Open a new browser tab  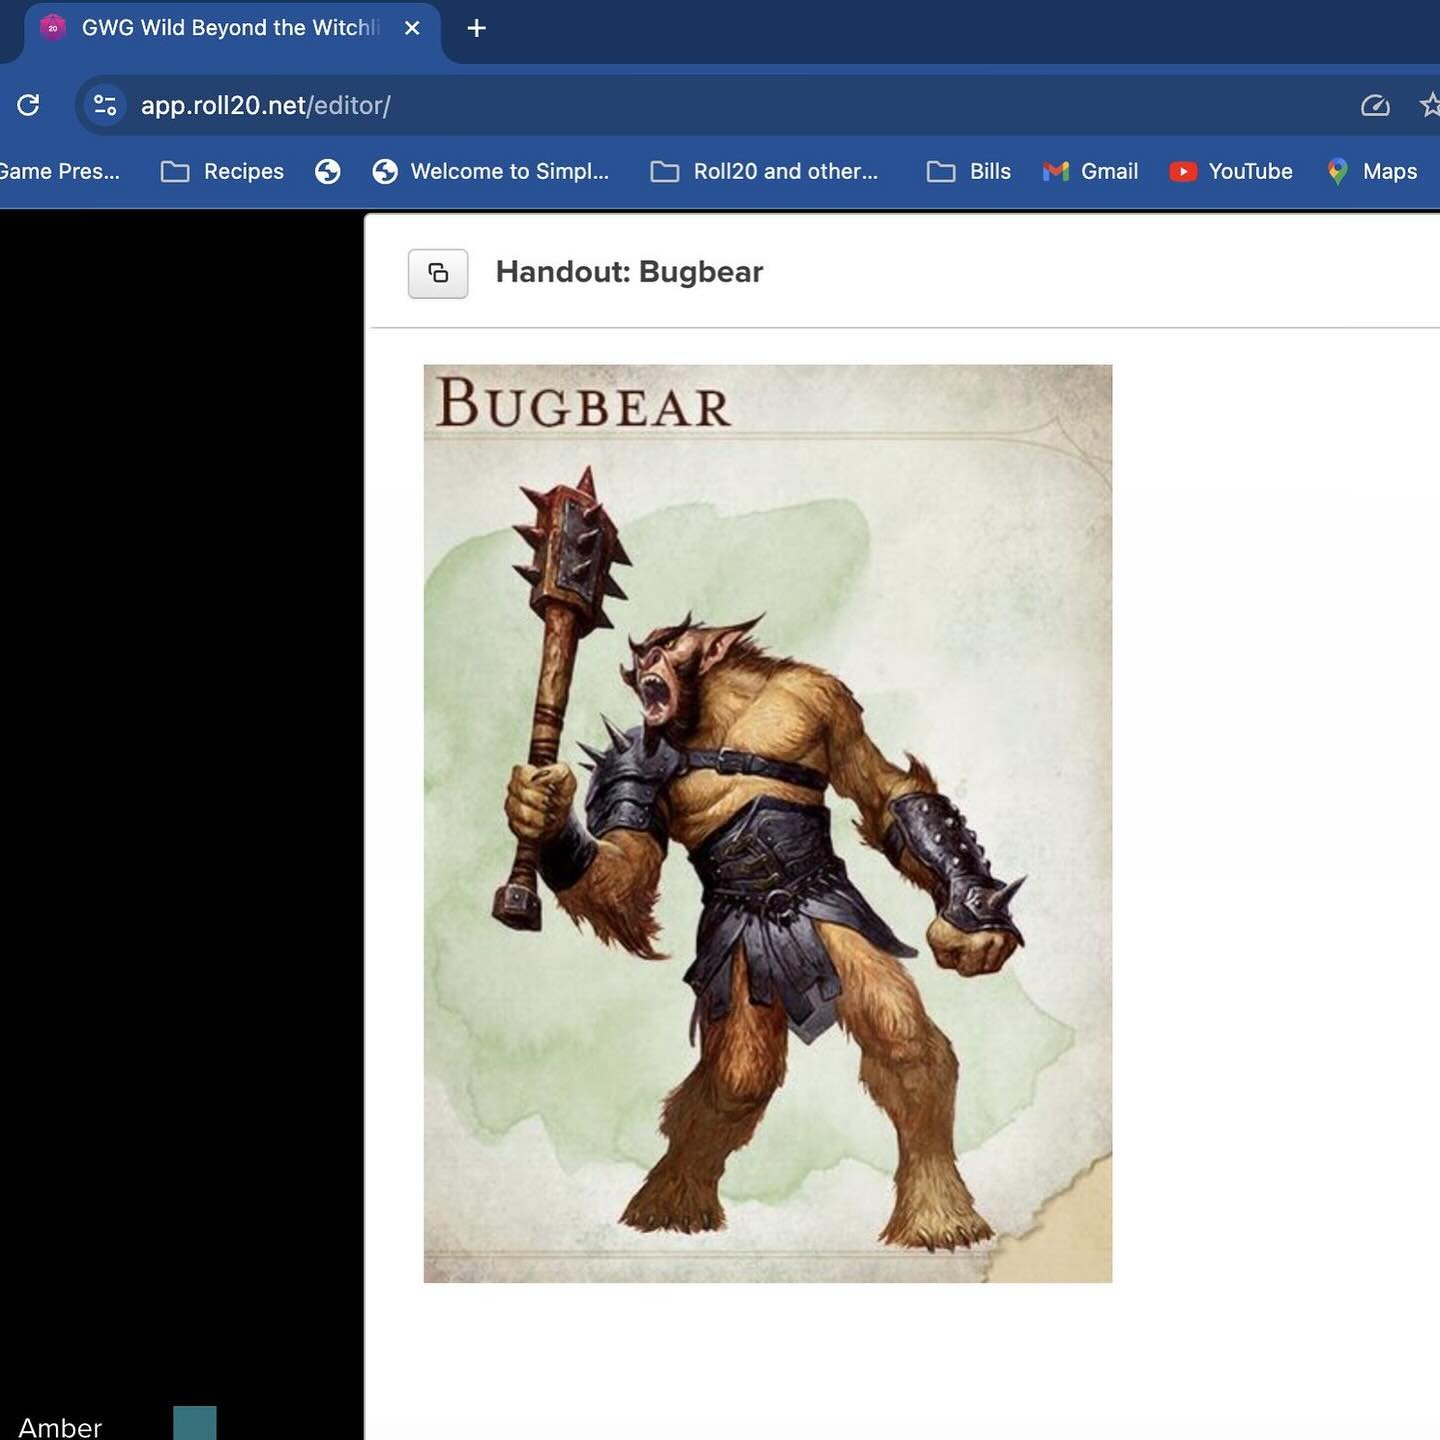tap(477, 28)
